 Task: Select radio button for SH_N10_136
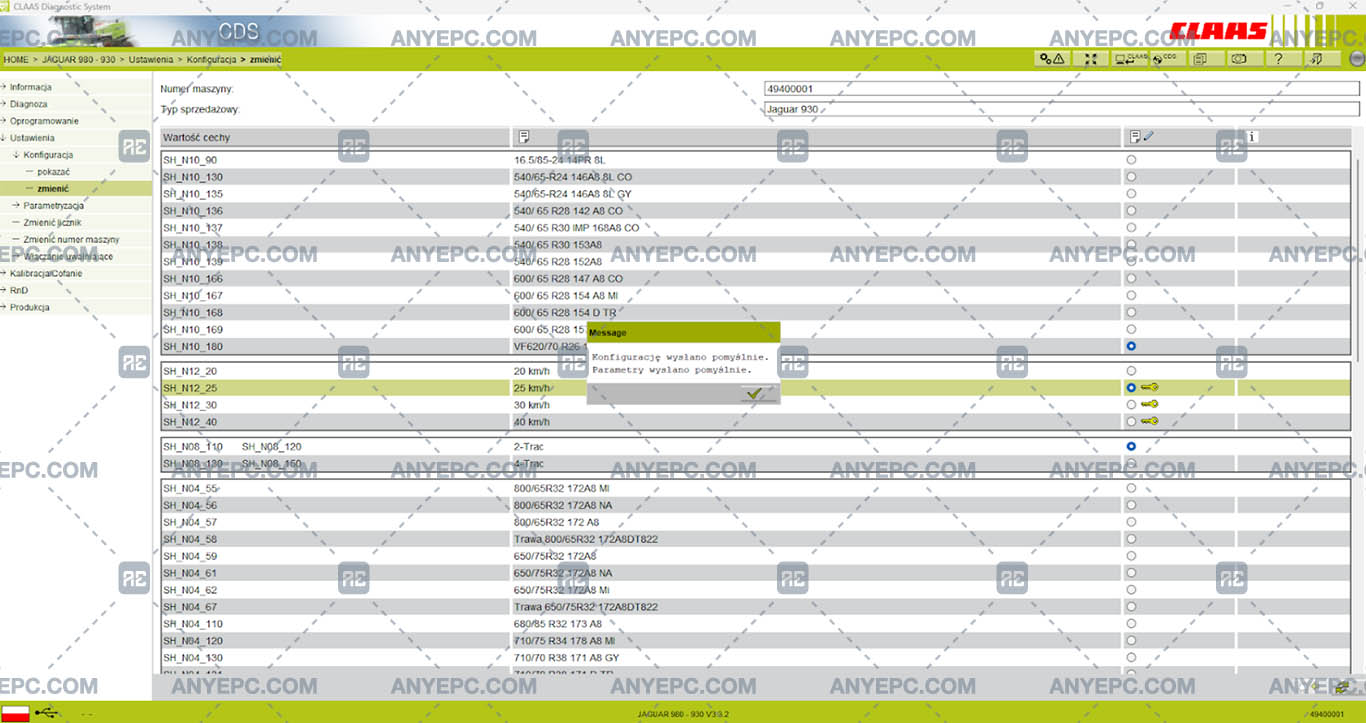tap(1131, 211)
